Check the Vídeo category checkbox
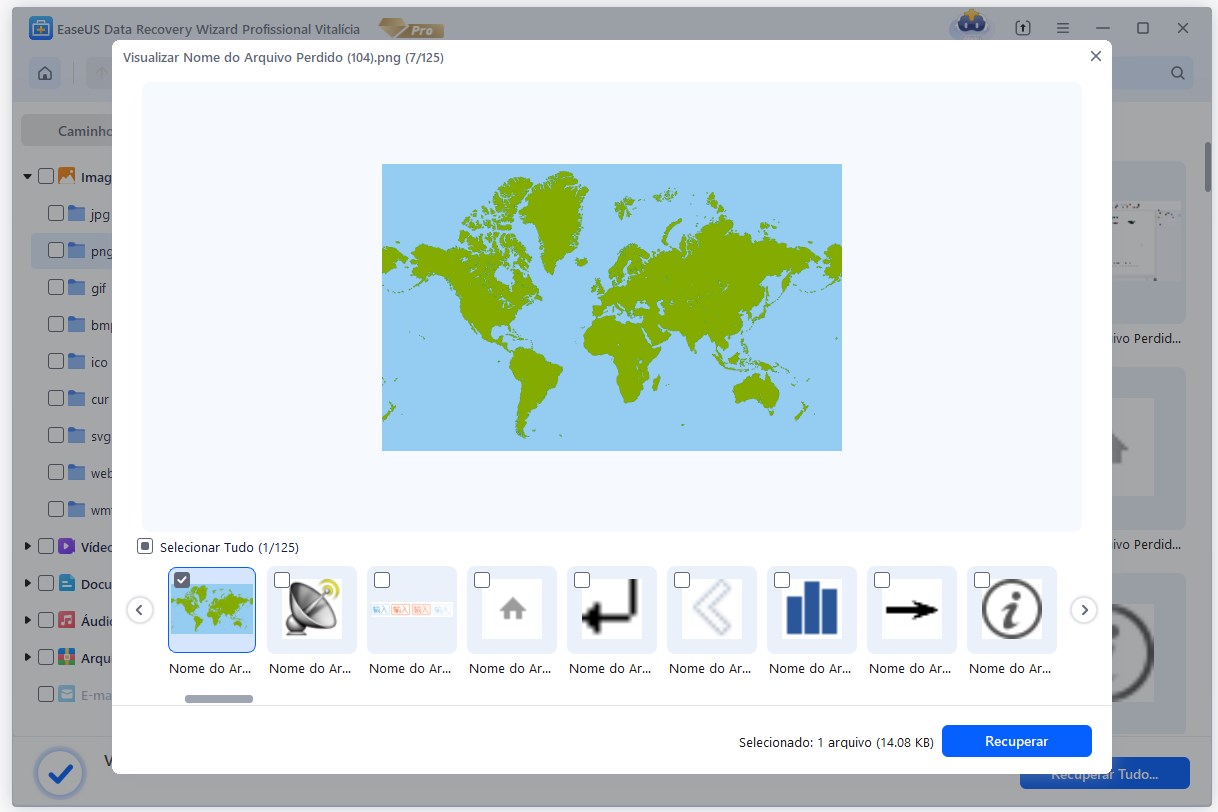Viewport: 1218px width, 812px height. [46, 546]
